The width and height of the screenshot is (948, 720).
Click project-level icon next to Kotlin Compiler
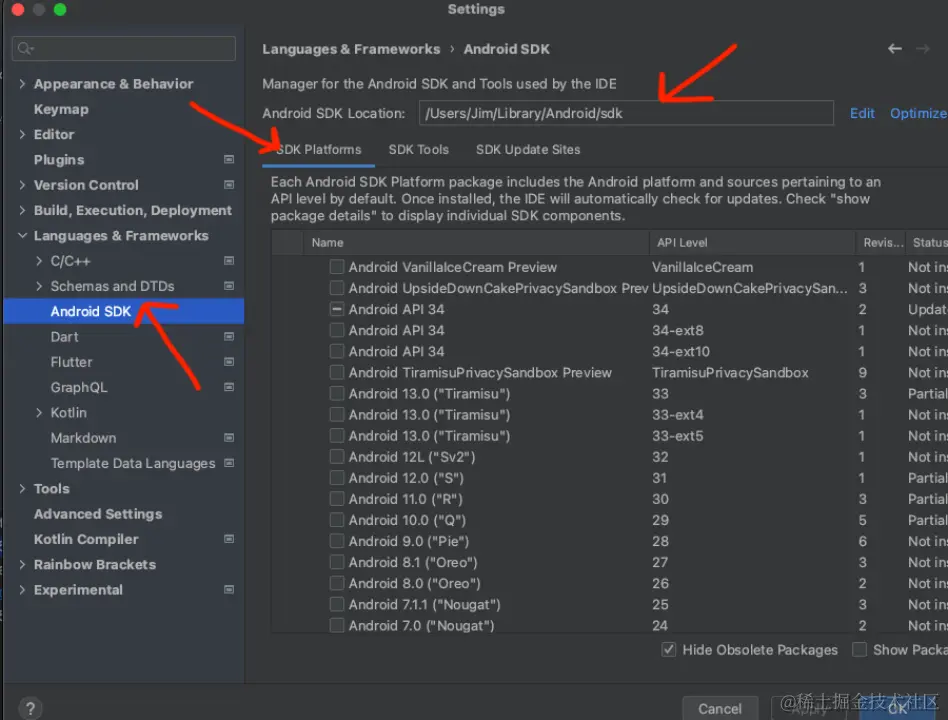pos(229,539)
